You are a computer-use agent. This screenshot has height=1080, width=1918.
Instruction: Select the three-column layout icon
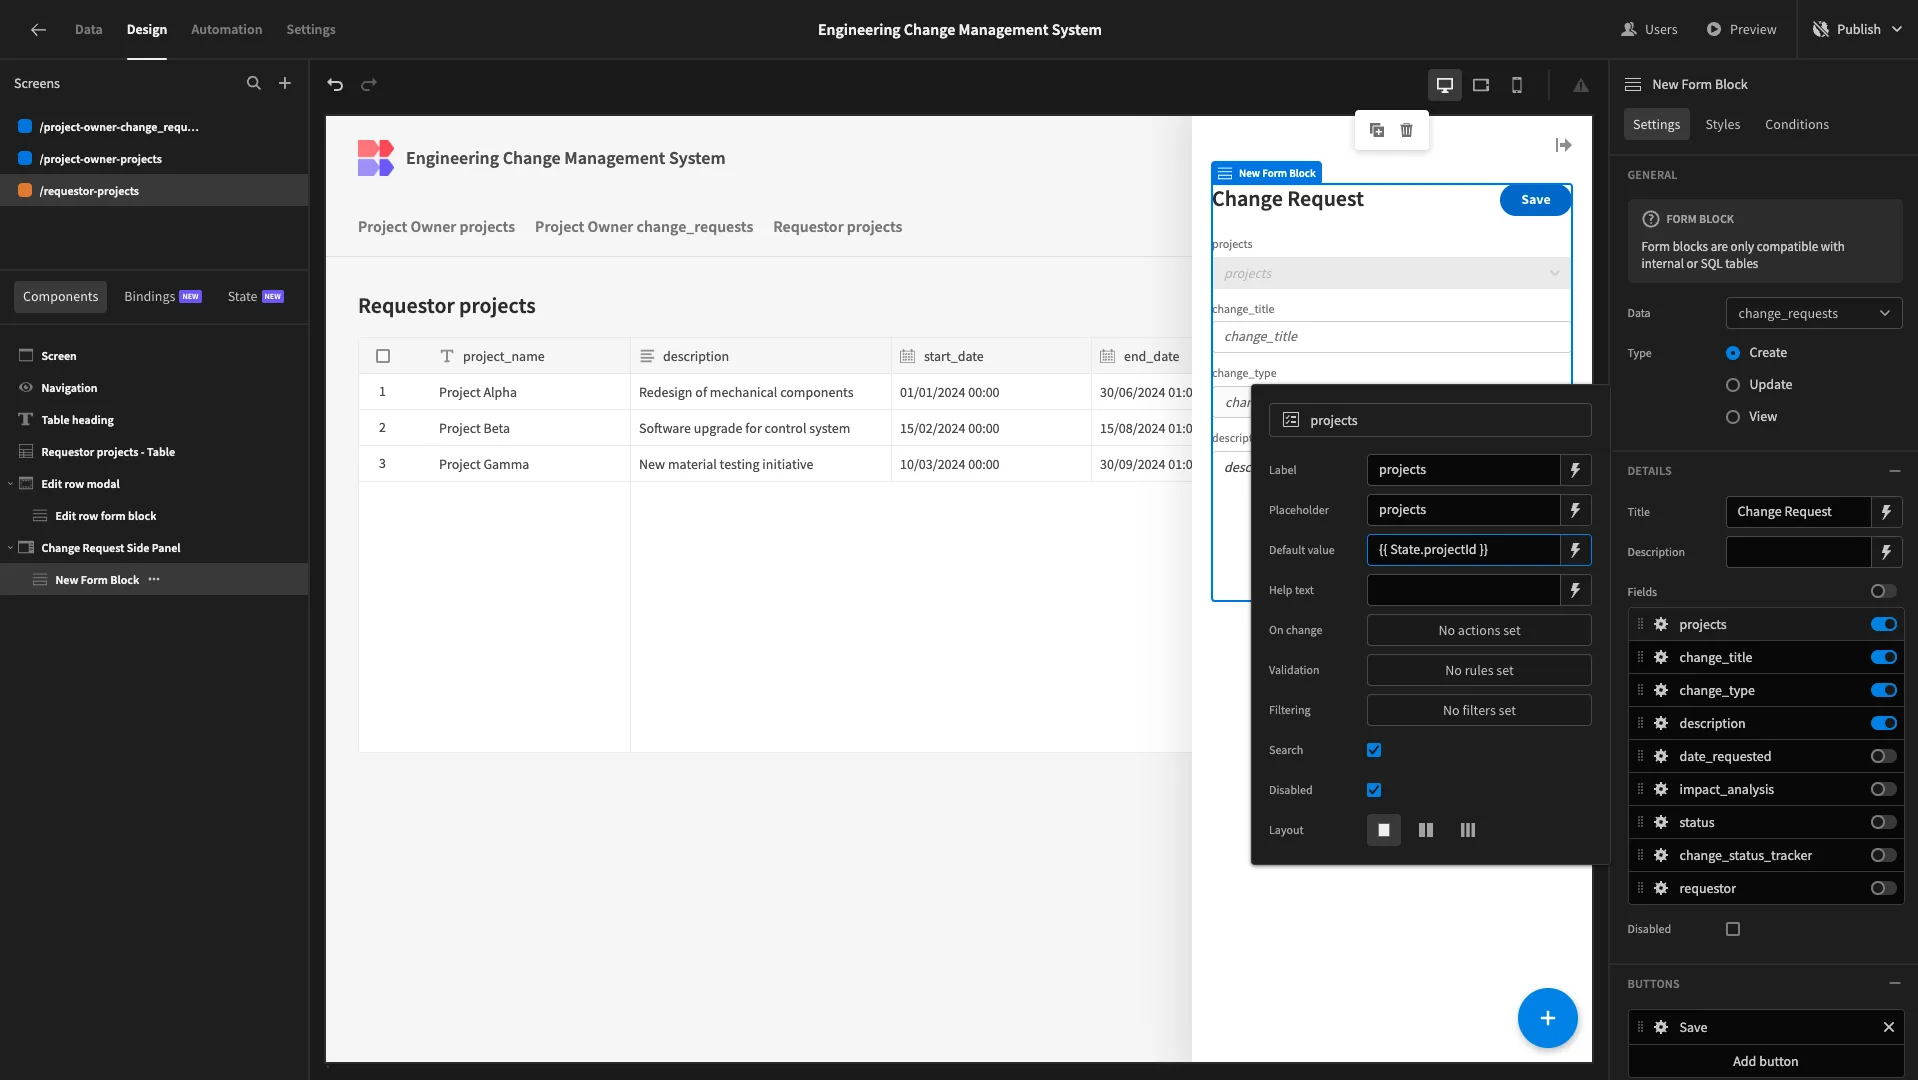[1468, 830]
